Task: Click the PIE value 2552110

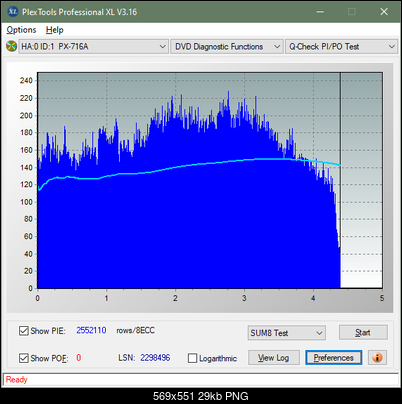Action: click(91, 330)
